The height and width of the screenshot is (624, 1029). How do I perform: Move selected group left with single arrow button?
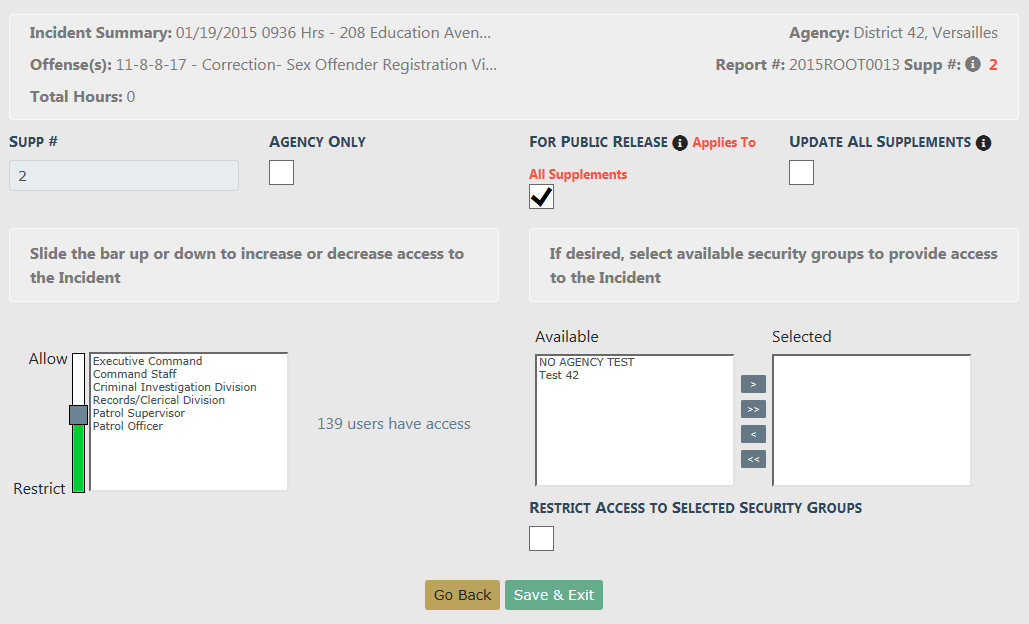pos(753,434)
